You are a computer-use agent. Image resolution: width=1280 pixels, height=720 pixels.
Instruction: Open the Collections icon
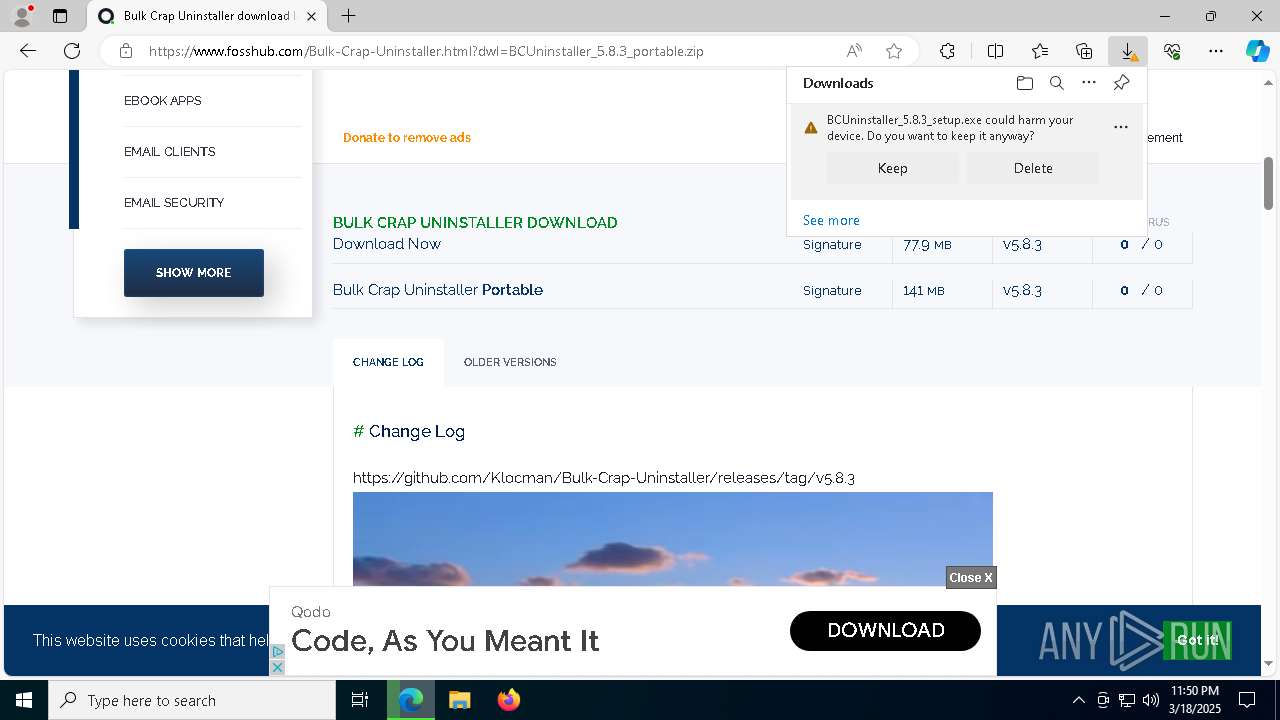click(x=1084, y=51)
